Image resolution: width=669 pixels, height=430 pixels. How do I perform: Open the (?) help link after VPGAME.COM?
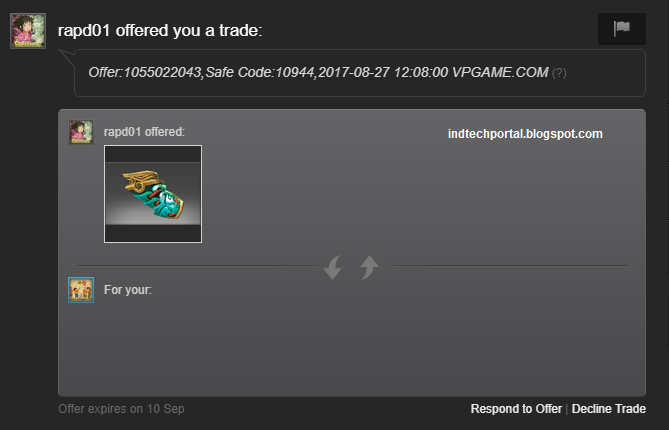[559, 73]
